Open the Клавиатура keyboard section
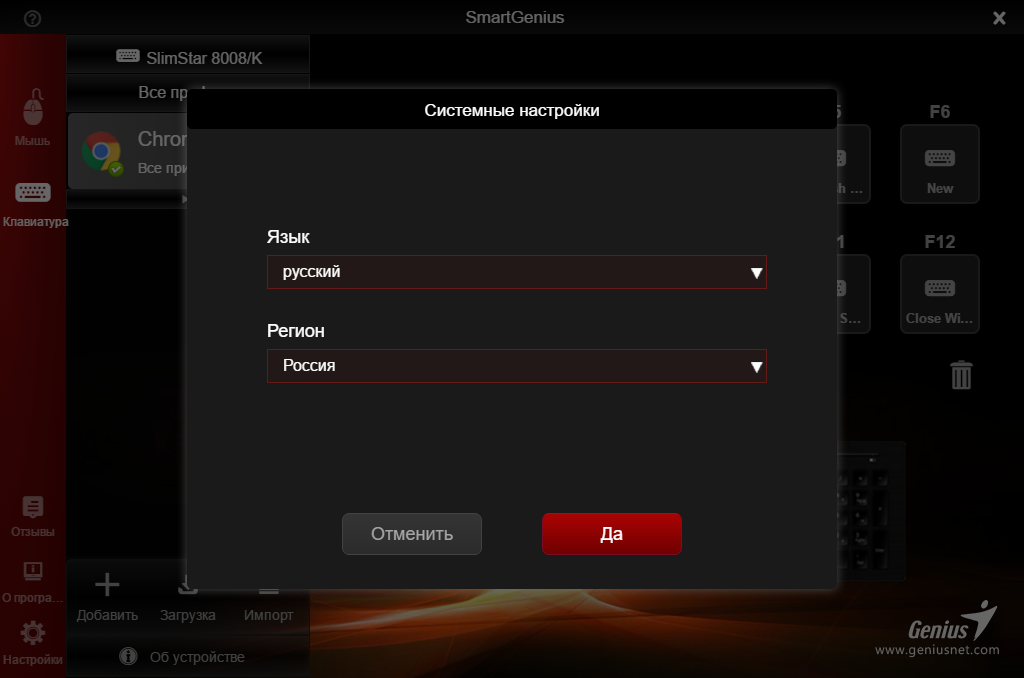Screen dimensions: 1024x678 pos(33,204)
